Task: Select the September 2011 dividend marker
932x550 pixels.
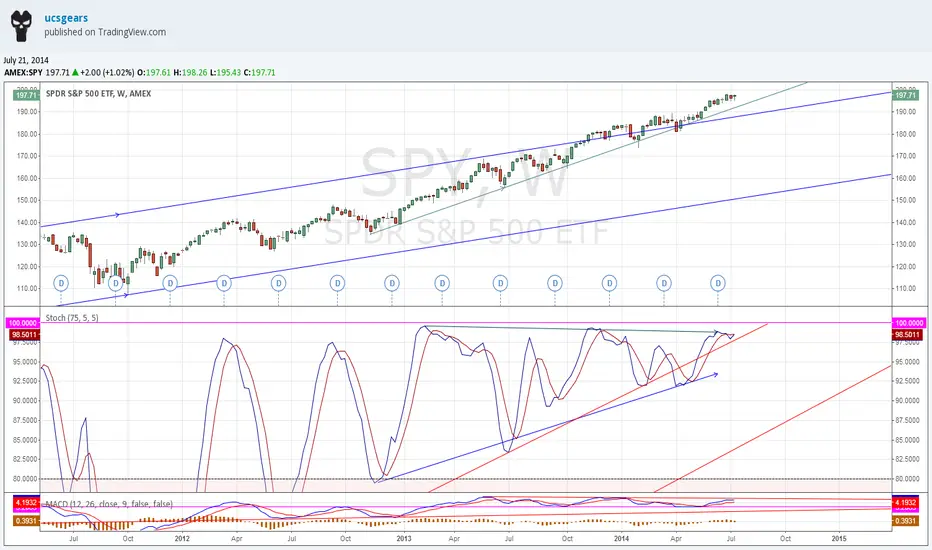Action: 115,284
